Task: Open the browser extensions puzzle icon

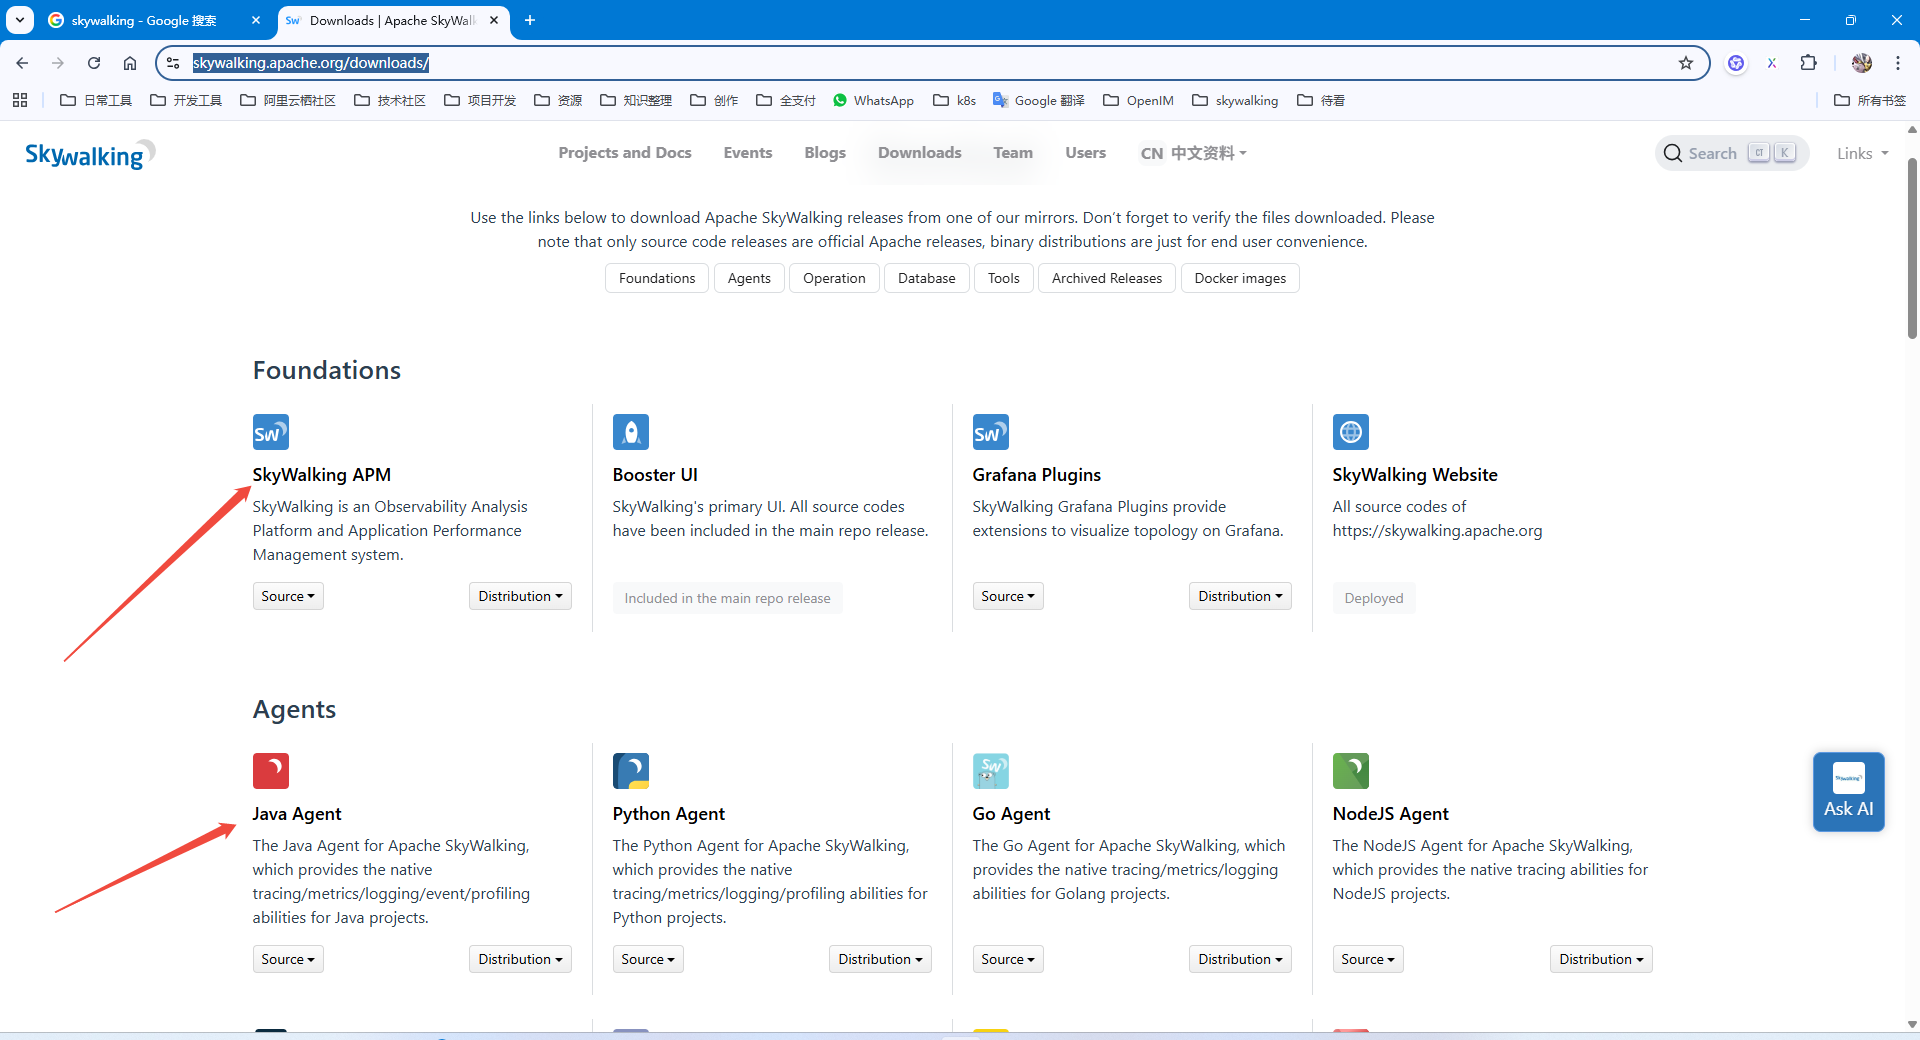Action: [x=1808, y=63]
